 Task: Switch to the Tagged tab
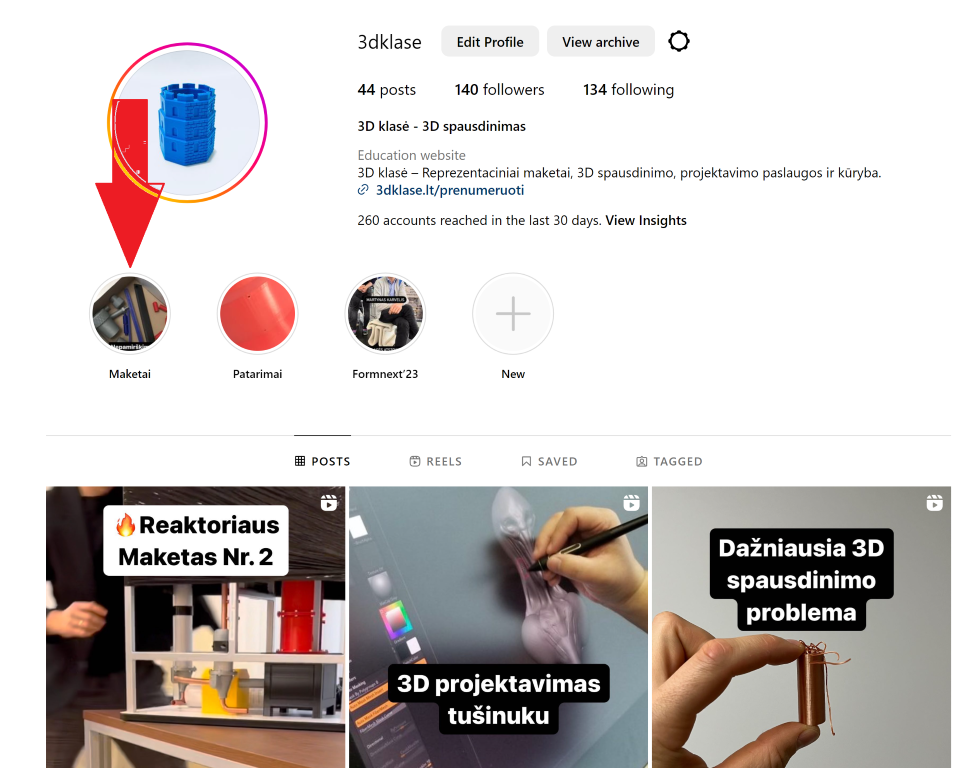pos(669,461)
